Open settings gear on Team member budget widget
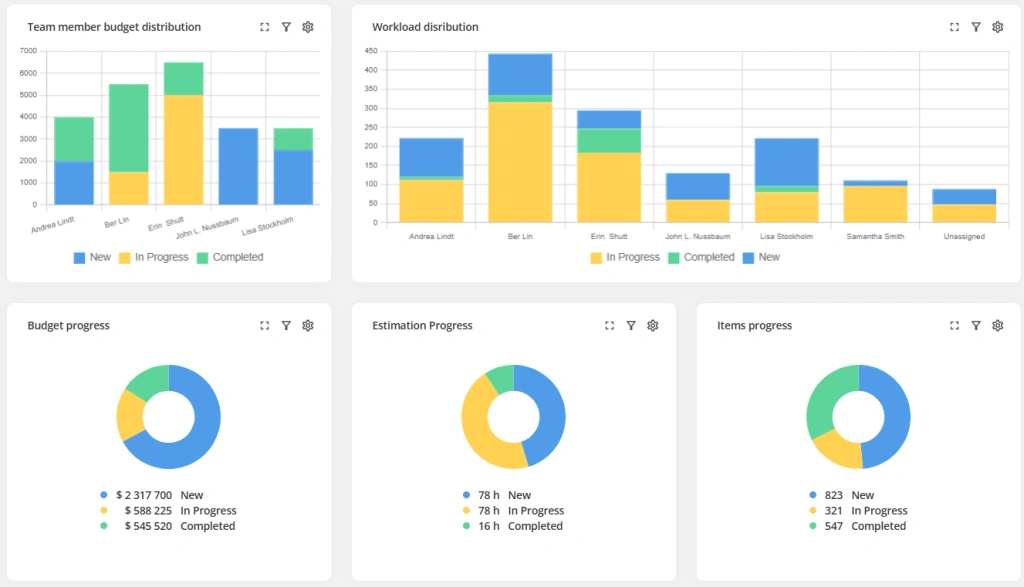1024x587 pixels. [308, 27]
